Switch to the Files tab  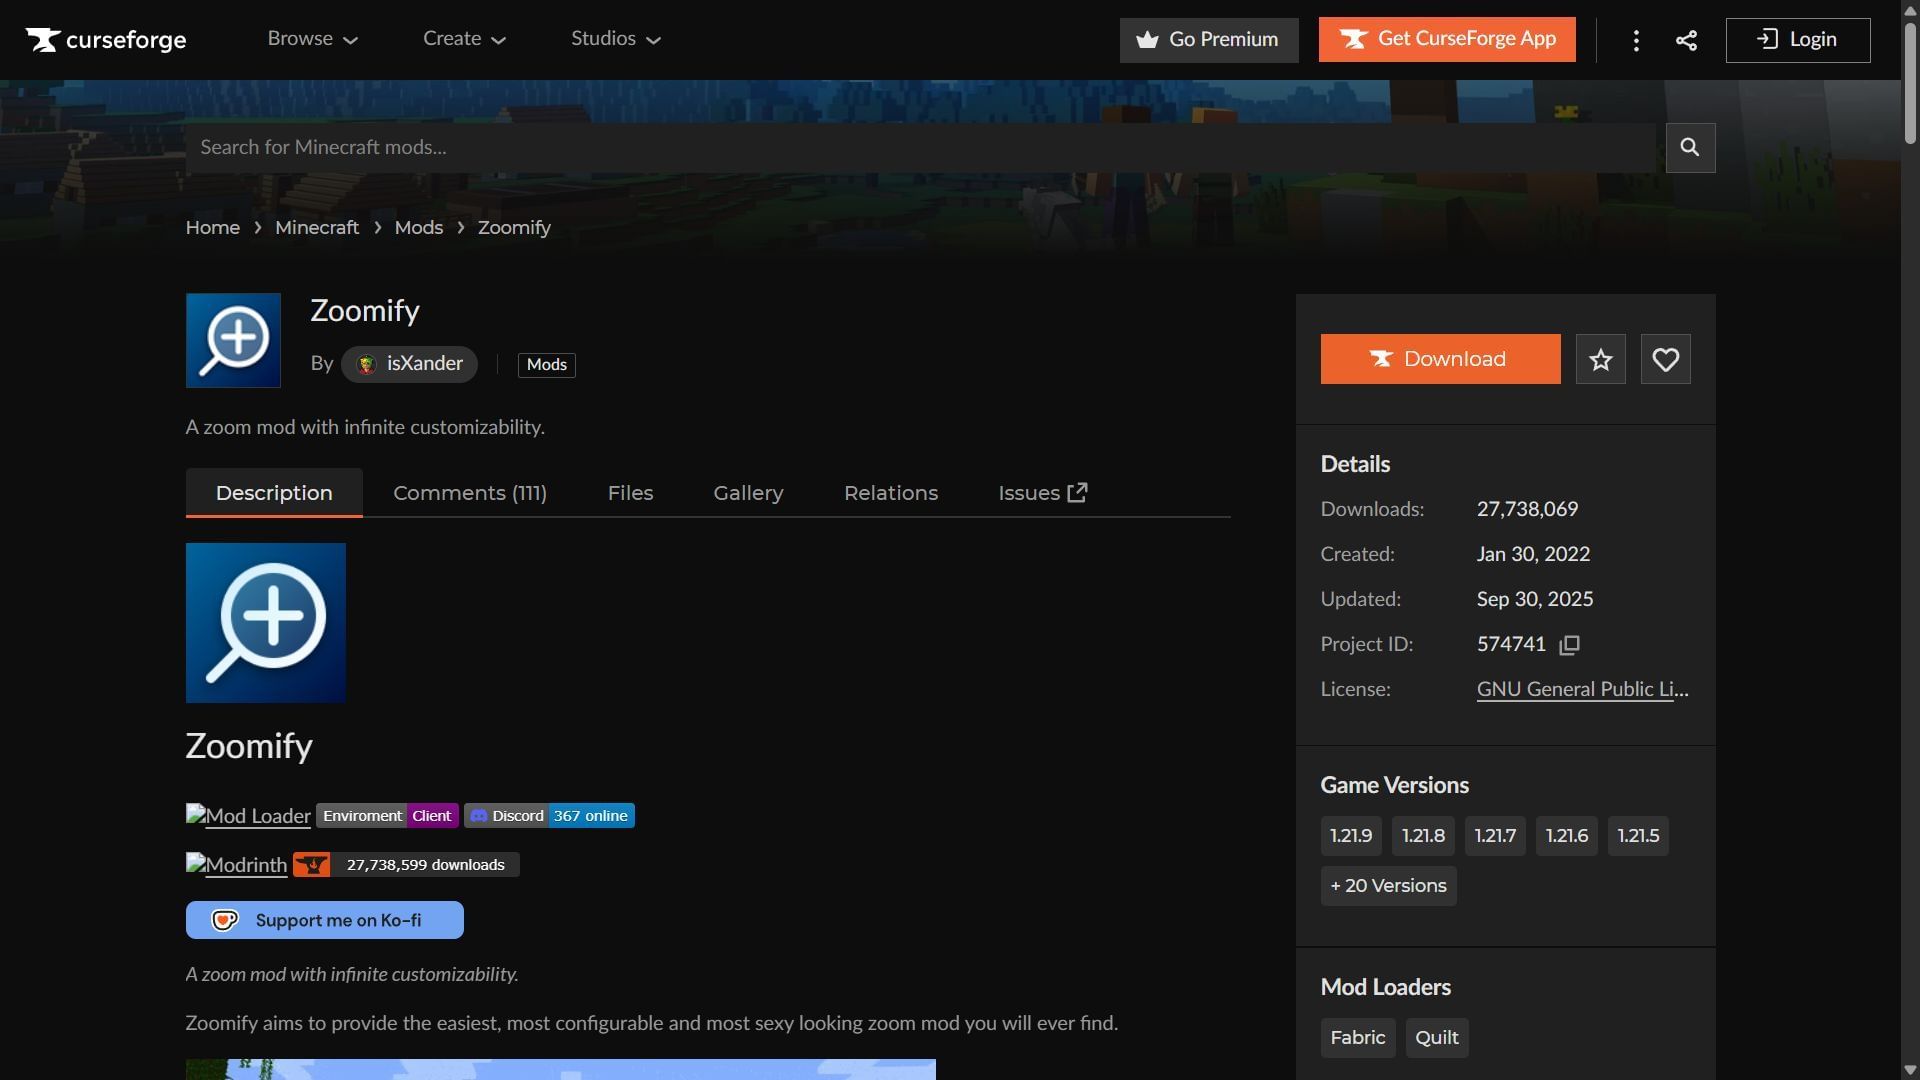click(x=630, y=492)
